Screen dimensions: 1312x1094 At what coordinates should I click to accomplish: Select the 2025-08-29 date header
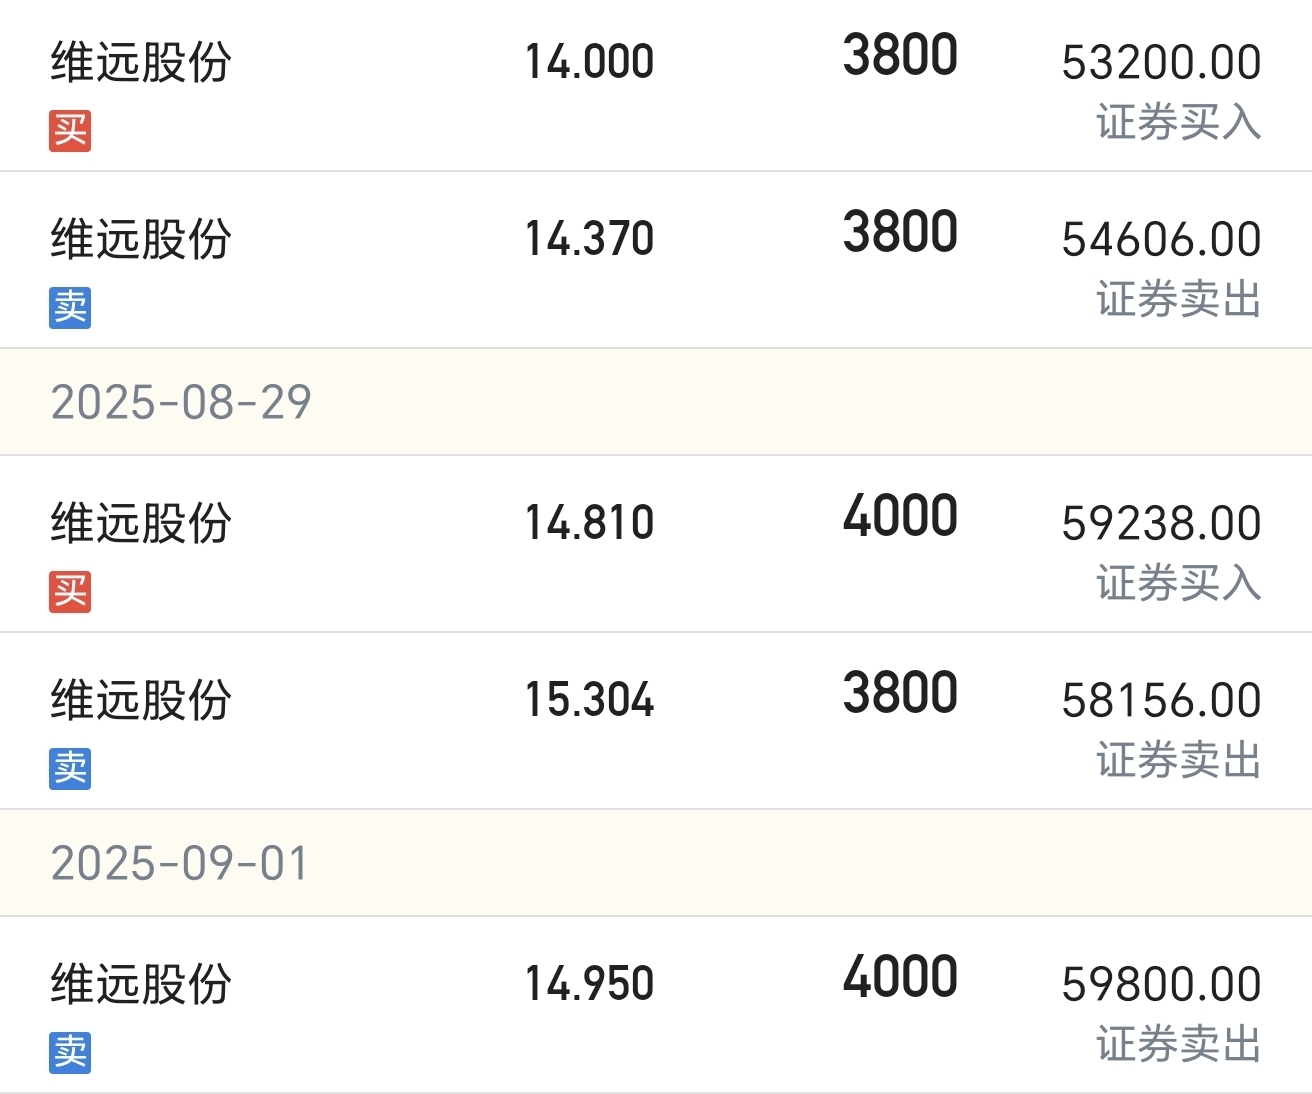(656, 402)
